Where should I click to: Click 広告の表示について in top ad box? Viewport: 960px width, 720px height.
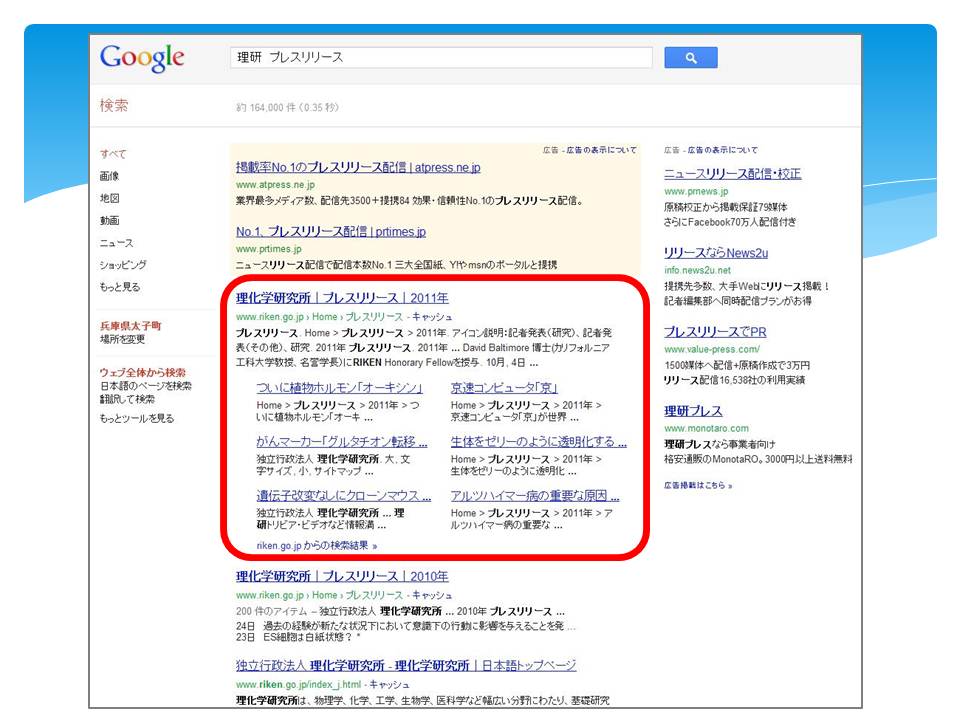click(601, 150)
